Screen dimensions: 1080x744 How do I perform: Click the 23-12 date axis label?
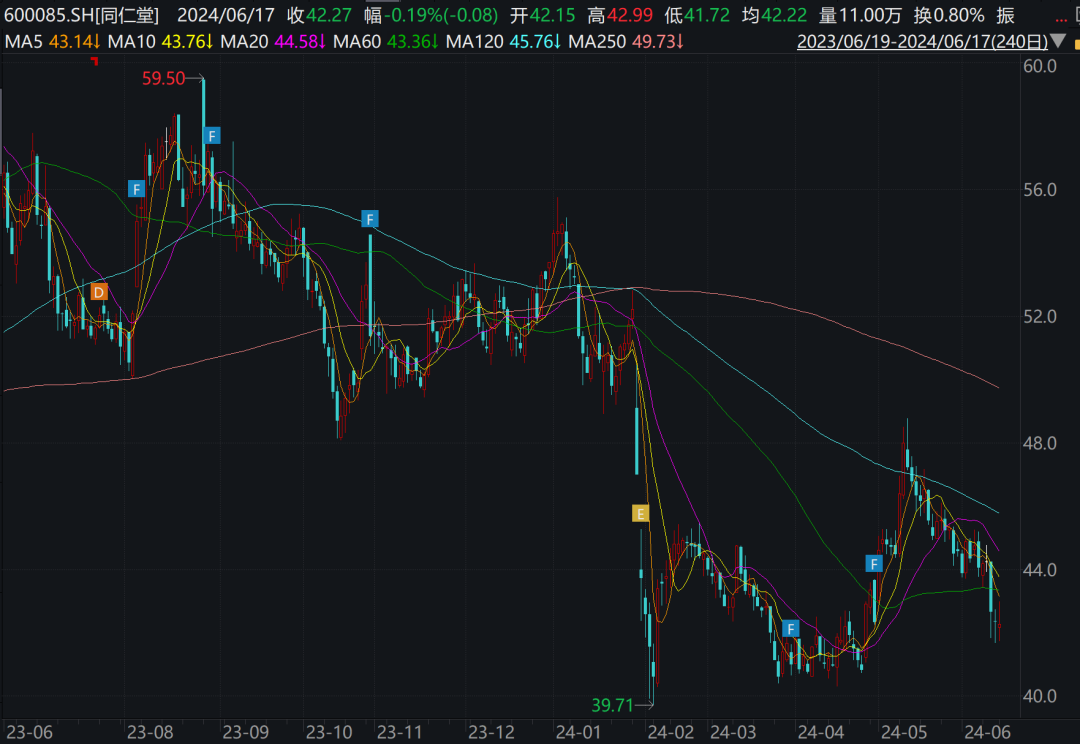491,732
